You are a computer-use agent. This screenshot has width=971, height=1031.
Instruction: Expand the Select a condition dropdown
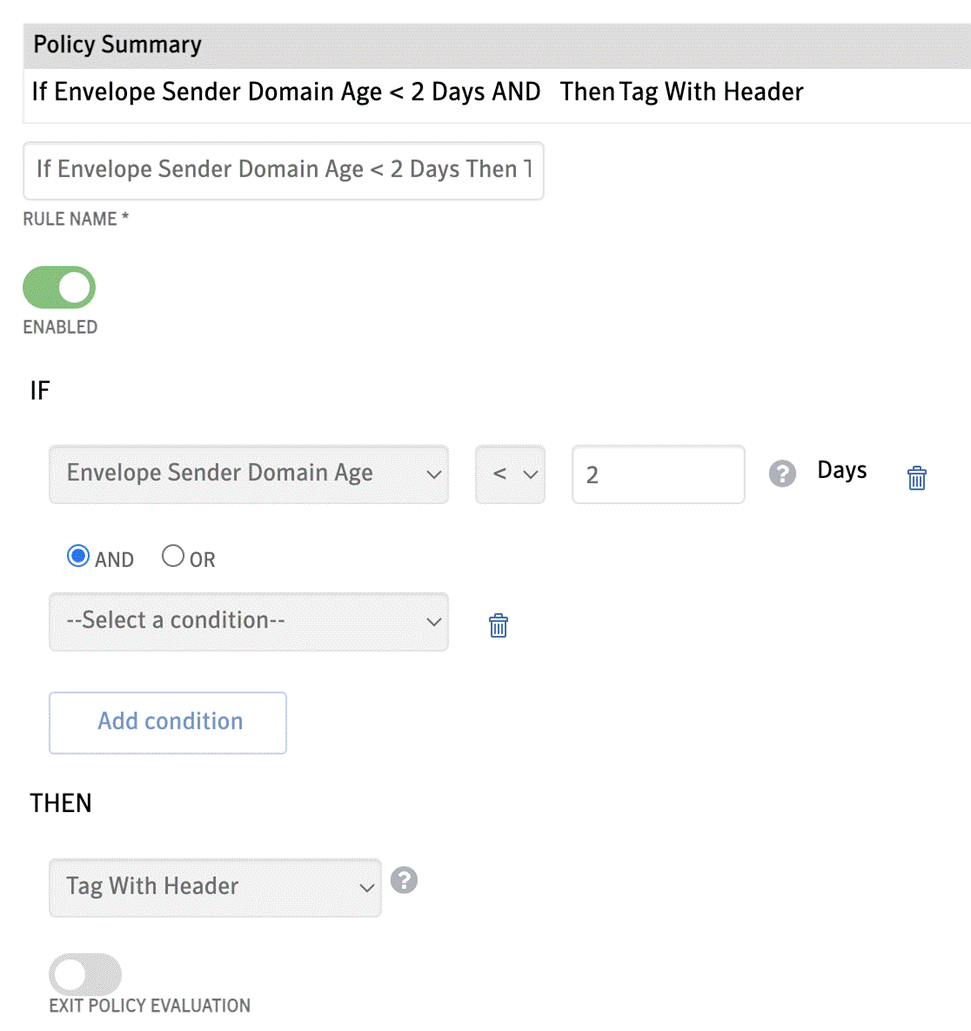(x=249, y=621)
